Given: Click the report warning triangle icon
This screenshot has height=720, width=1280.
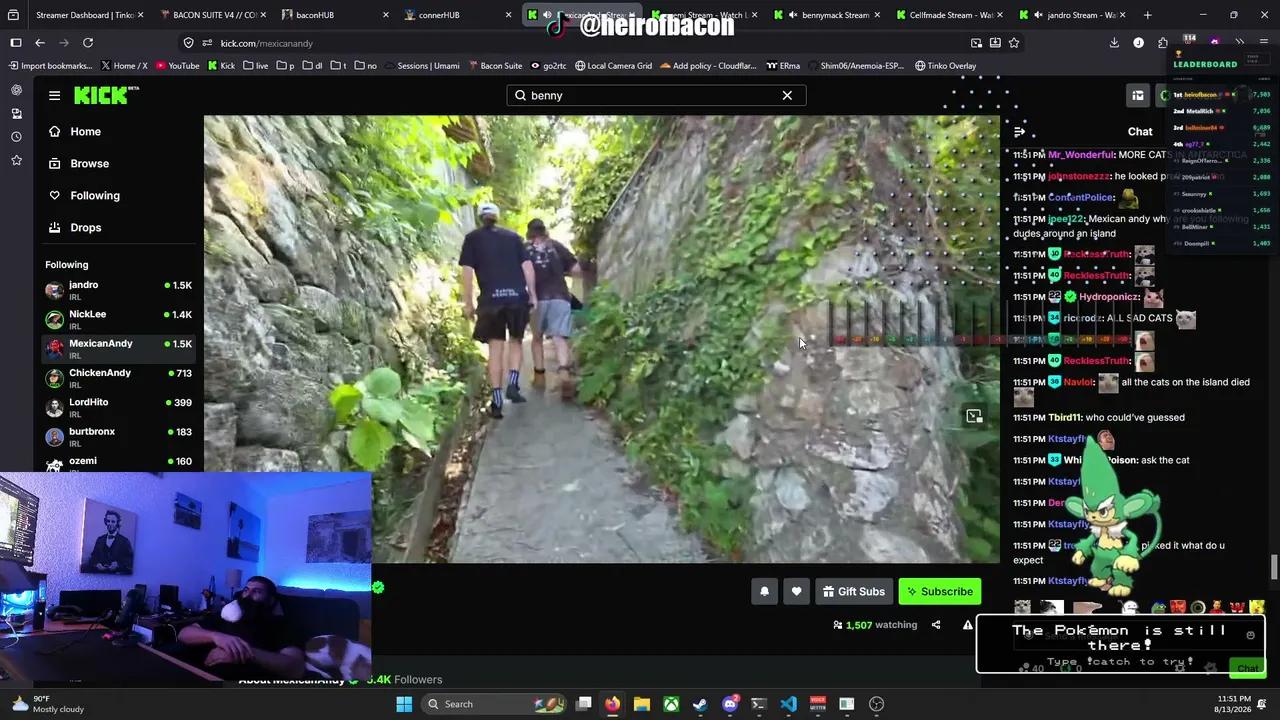Looking at the screenshot, I should pos(967,625).
